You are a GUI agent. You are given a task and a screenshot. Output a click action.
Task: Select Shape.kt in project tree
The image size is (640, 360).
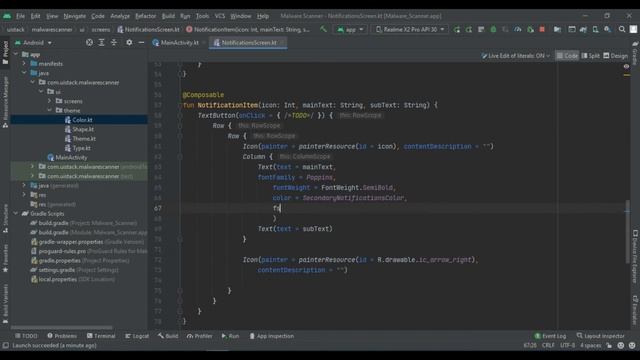pyautogui.click(x=83, y=129)
